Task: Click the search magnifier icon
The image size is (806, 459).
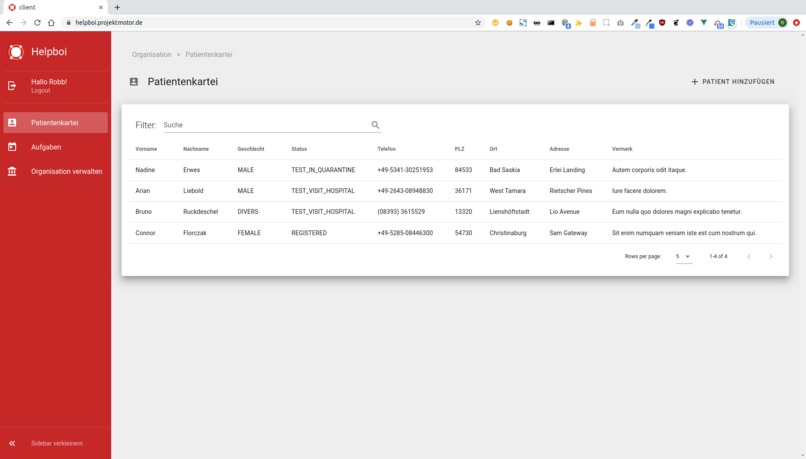Action: pyautogui.click(x=375, y=125)
